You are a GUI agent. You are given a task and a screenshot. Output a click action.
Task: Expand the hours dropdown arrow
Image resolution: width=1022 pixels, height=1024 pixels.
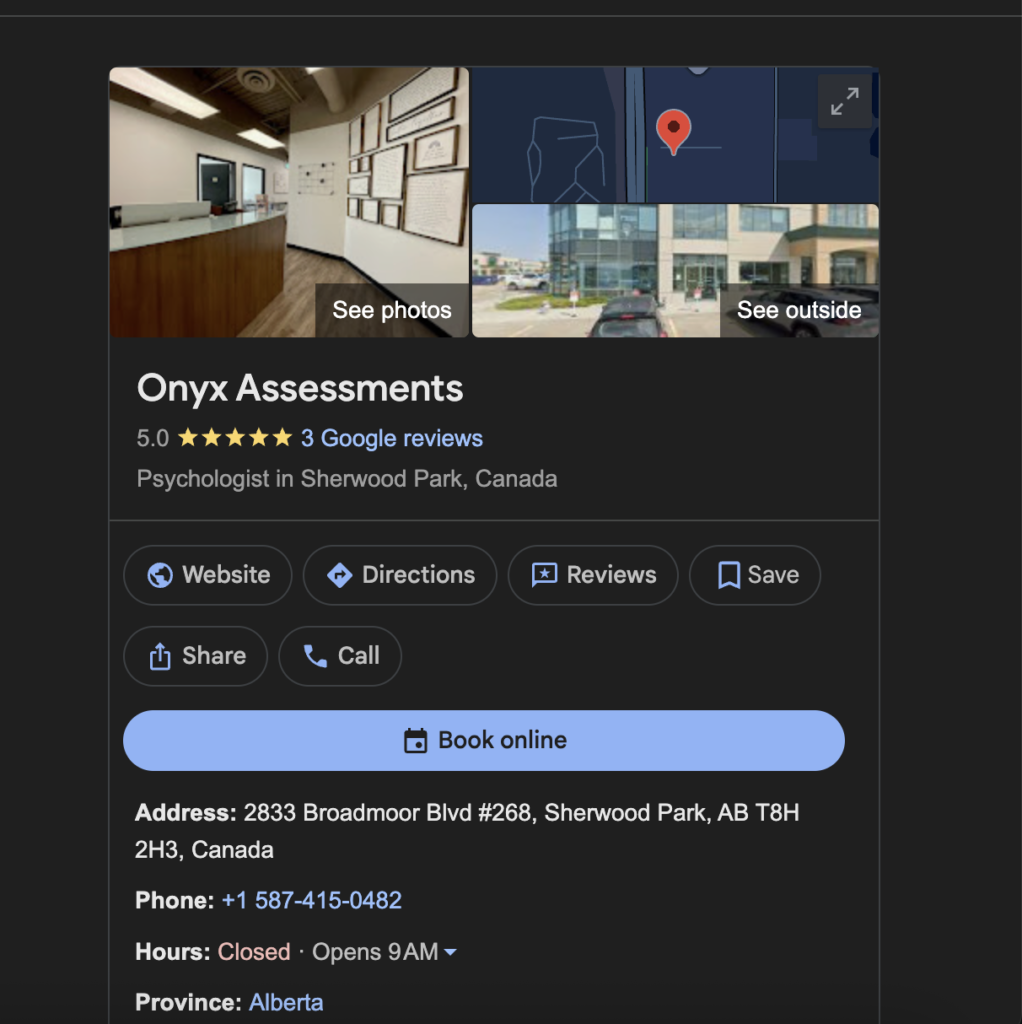(x=450, y=952)
